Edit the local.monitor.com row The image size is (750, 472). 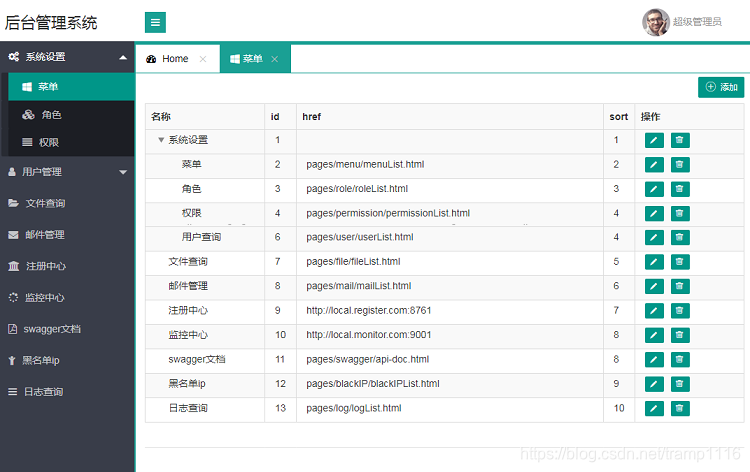click(654, 335)
